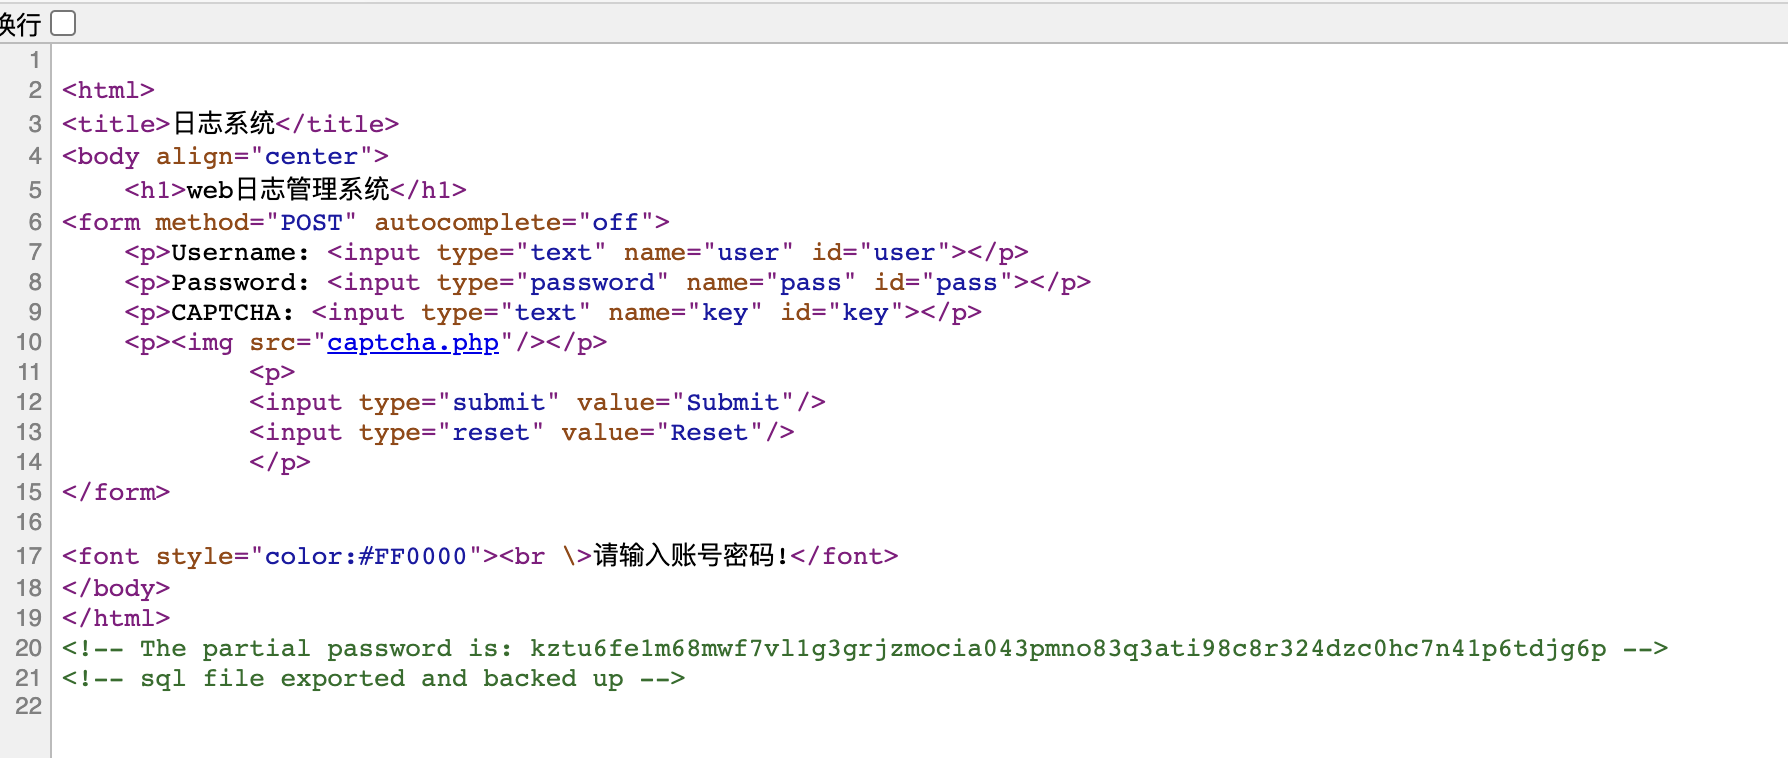This screenshot has height=758, width=1788.
Task: Click the 日志系统 title text
Action: (x=224, y=123)
